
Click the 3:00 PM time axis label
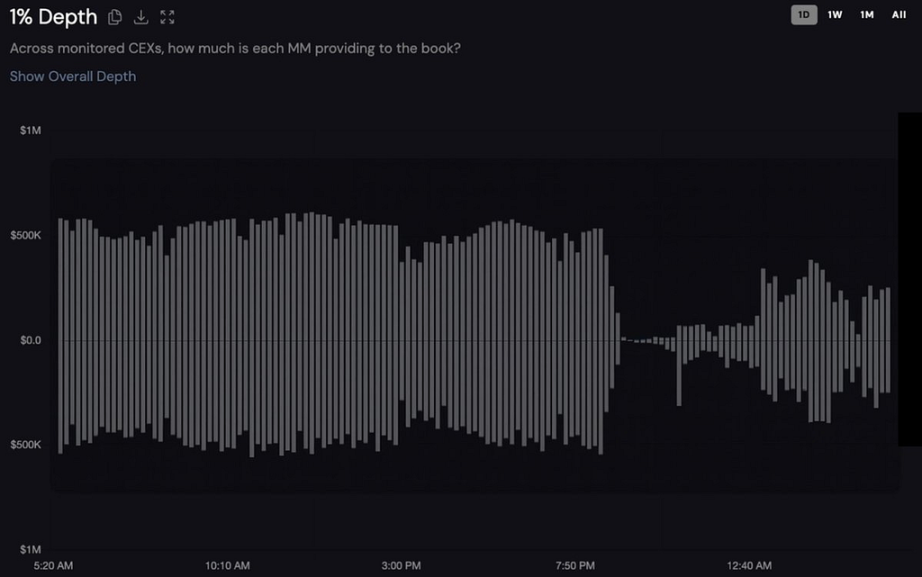point(401,566)
